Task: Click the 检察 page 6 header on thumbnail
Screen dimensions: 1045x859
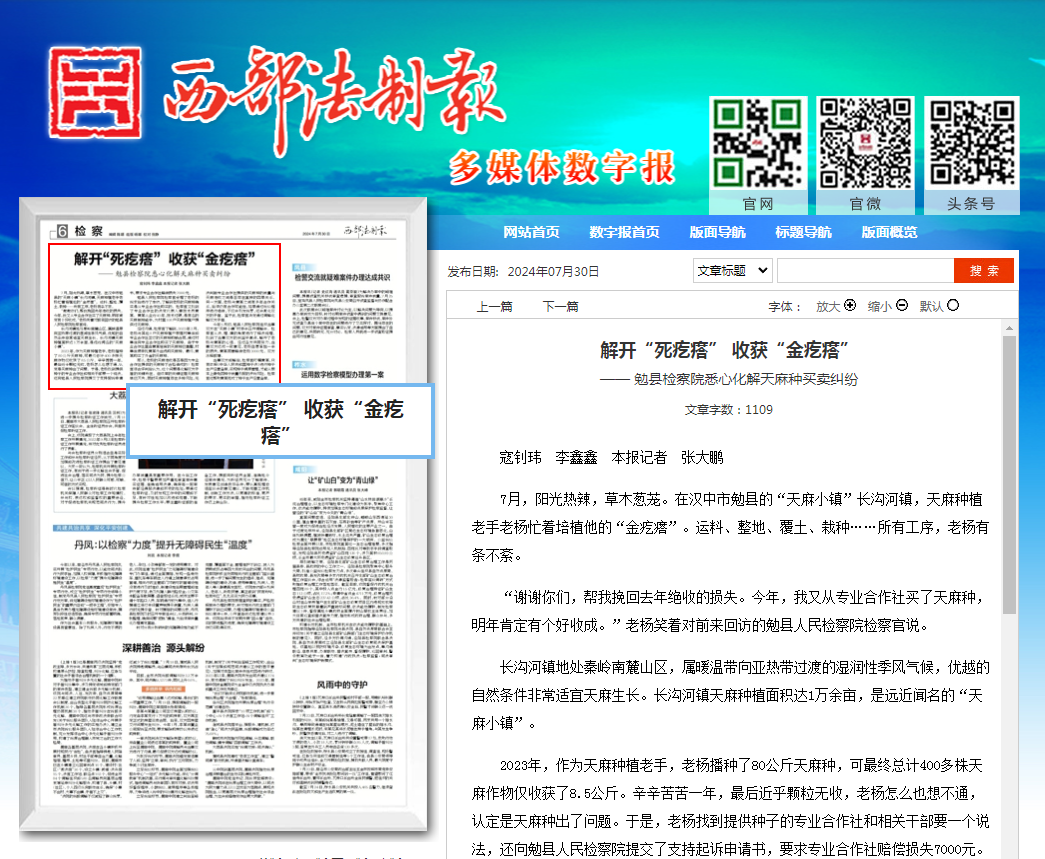Action: 79,231
